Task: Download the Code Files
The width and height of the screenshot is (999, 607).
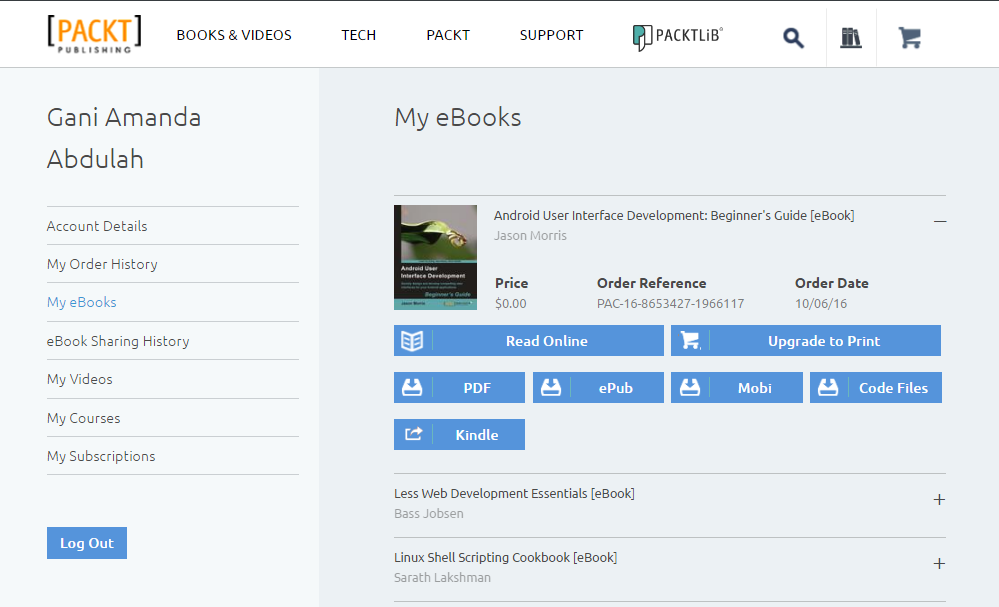Action: point(876,387)
